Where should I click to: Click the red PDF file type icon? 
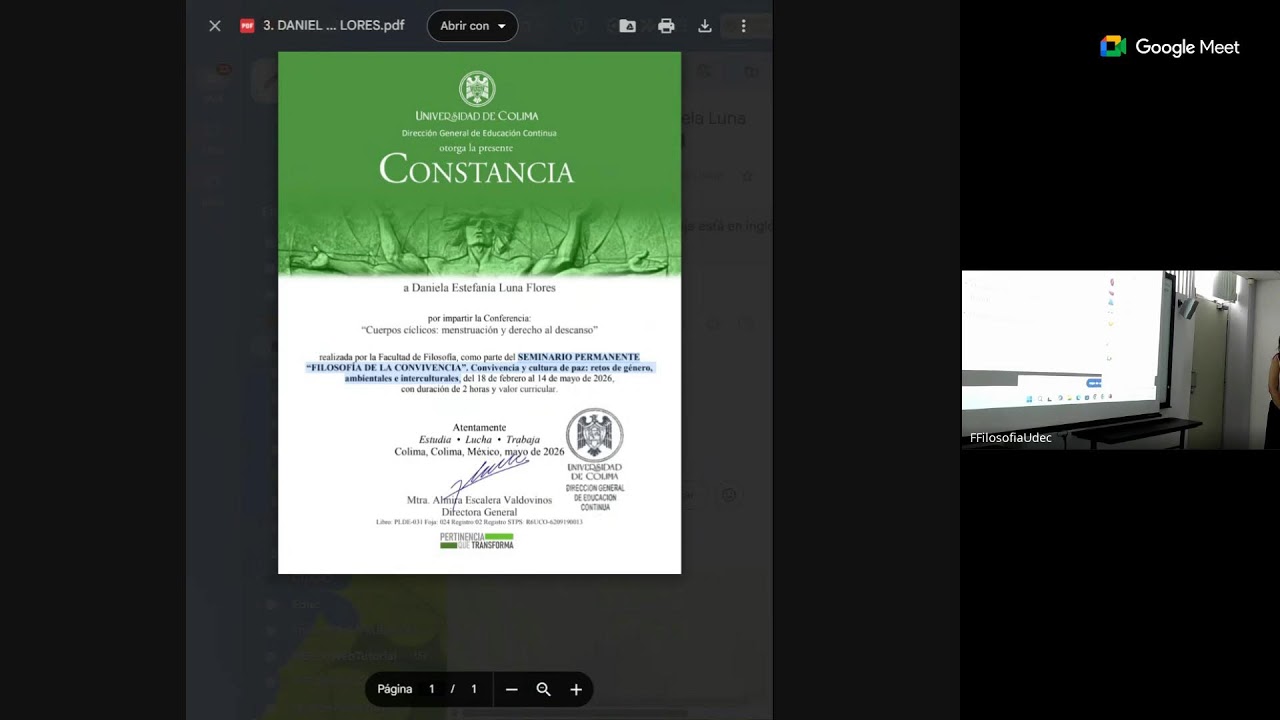[x=247, y=26]
